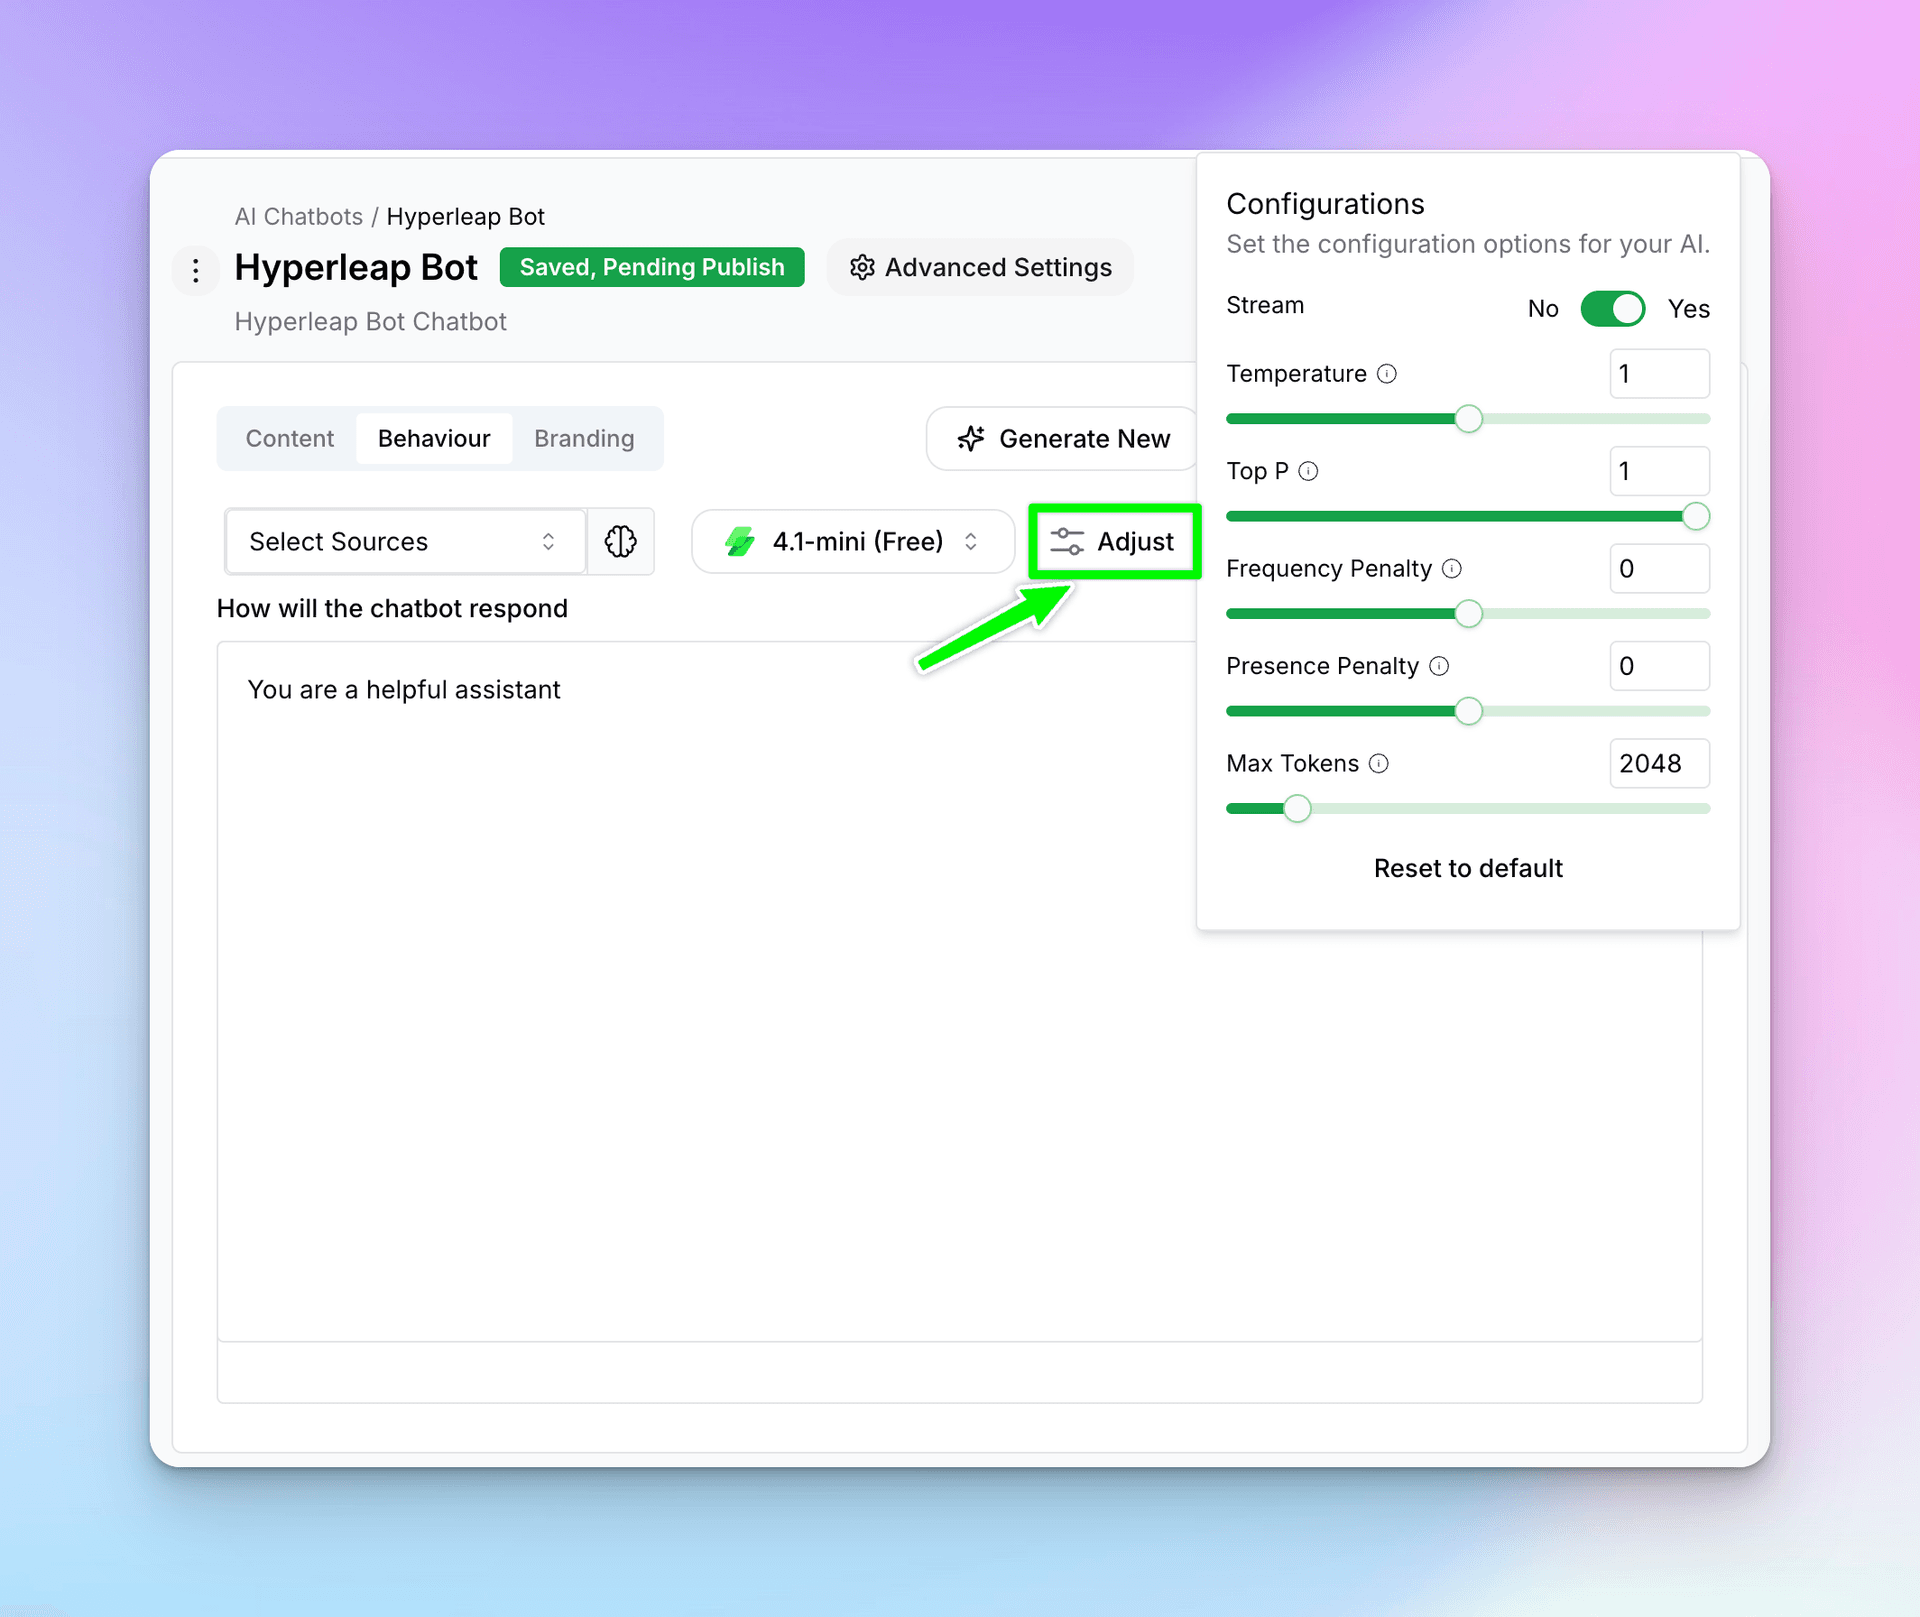Click the gear icon on Advanced Settings
Screen dimensions: 1920x1617
[x=862, y=267]
